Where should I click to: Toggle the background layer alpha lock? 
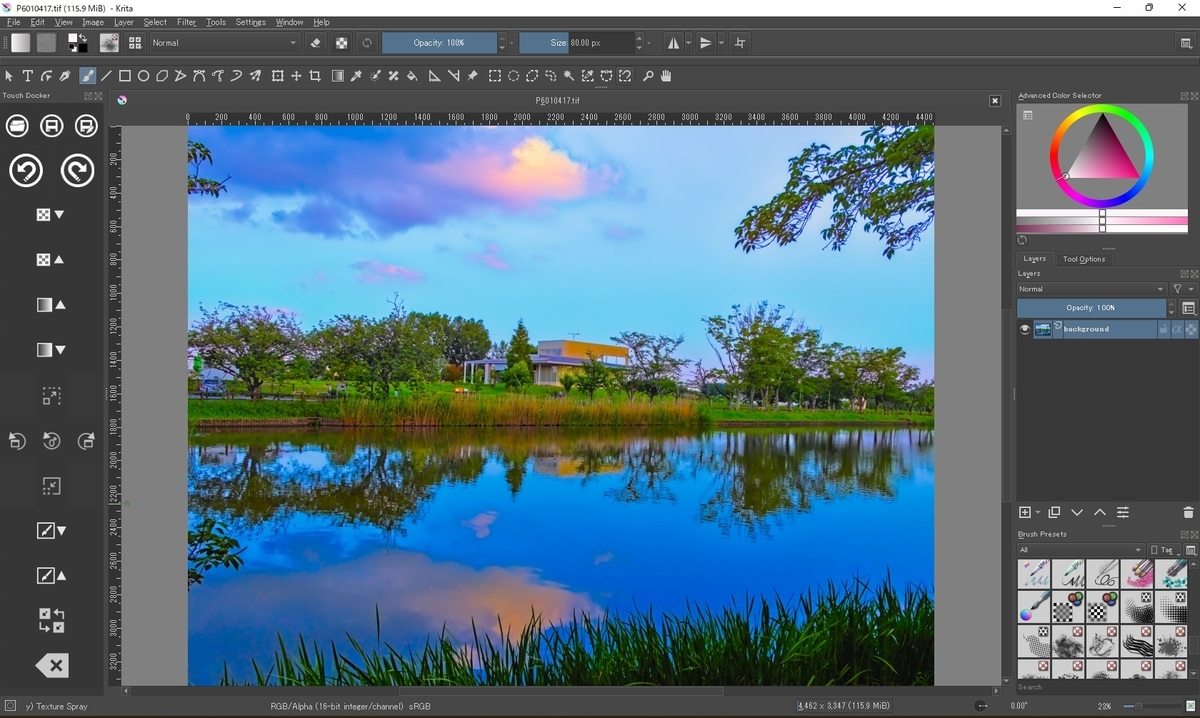(x=1190, y=329)
